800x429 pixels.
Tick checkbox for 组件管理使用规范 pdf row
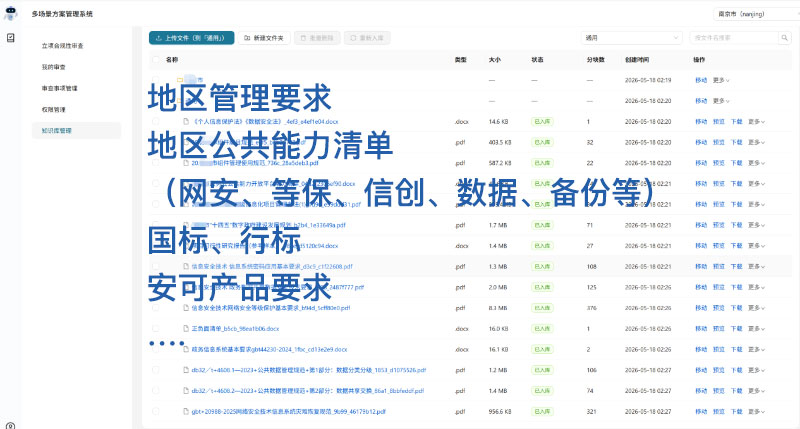click(x=156, y=163)
